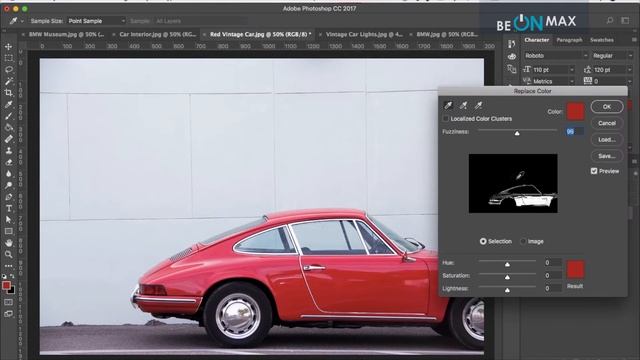Click the selection mask preview thumbnail
The image size is (640, 360).
tap(513, 183)
